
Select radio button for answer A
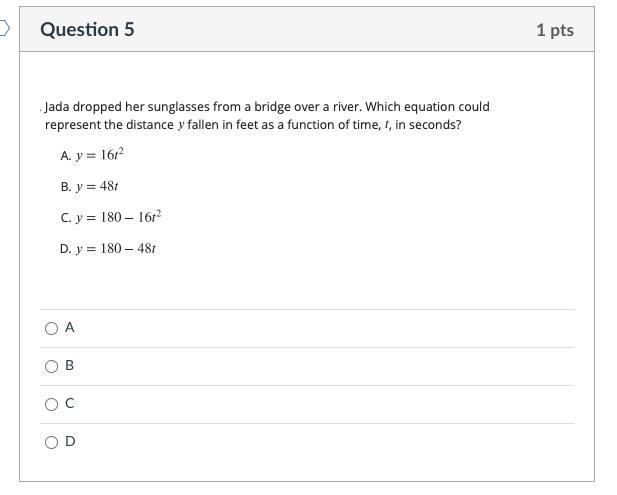click(x=52, y=328)
